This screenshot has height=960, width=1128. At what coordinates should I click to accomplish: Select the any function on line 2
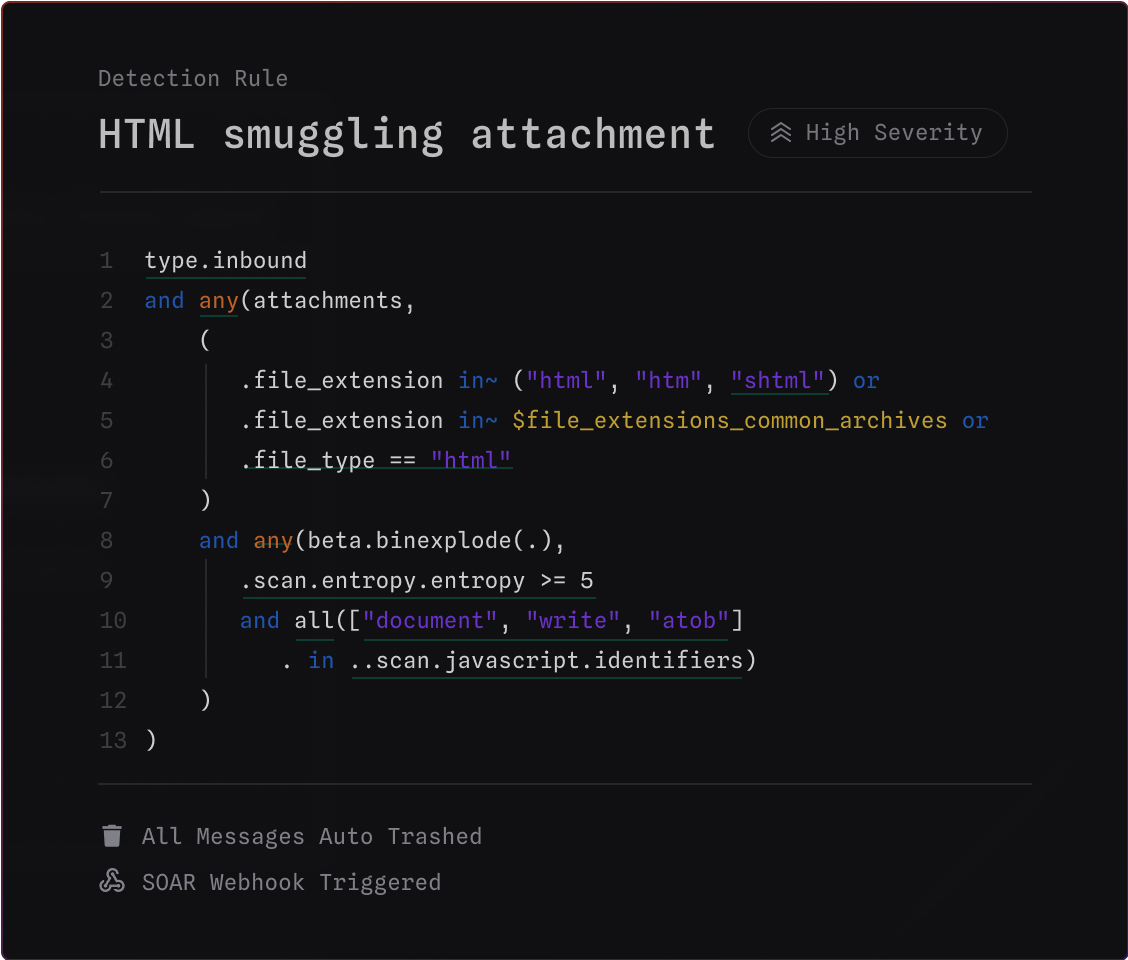[x=218, y=300]
